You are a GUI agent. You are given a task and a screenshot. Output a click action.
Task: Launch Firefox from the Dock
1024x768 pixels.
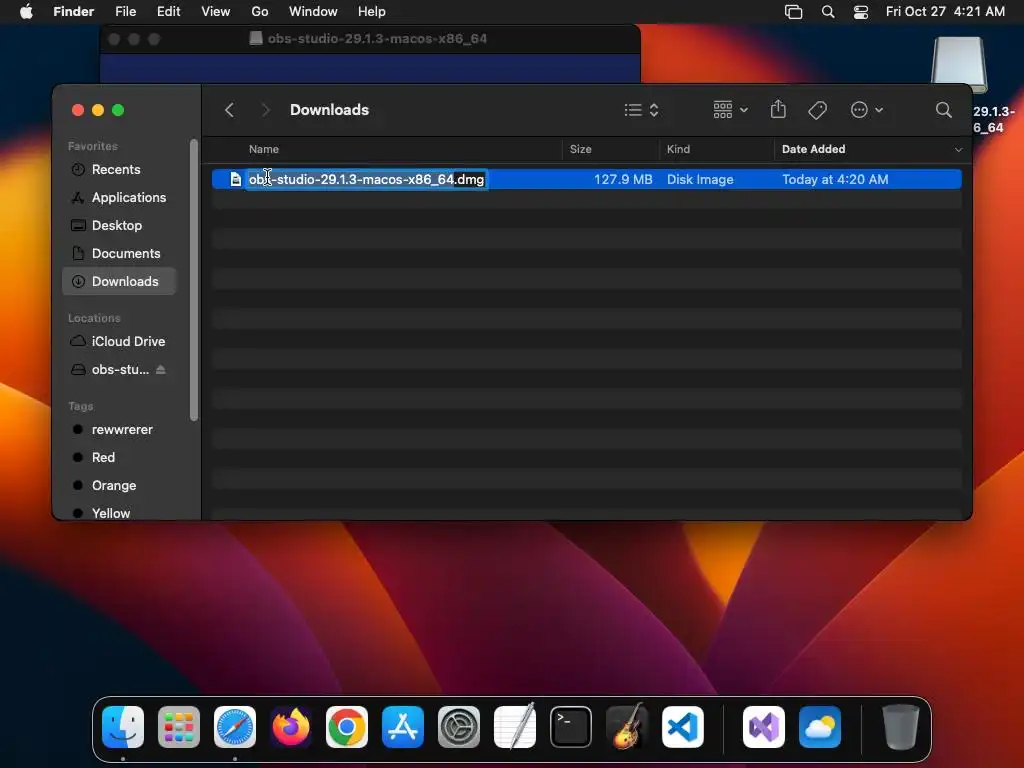pyautogui.click(x=291, y=727)
